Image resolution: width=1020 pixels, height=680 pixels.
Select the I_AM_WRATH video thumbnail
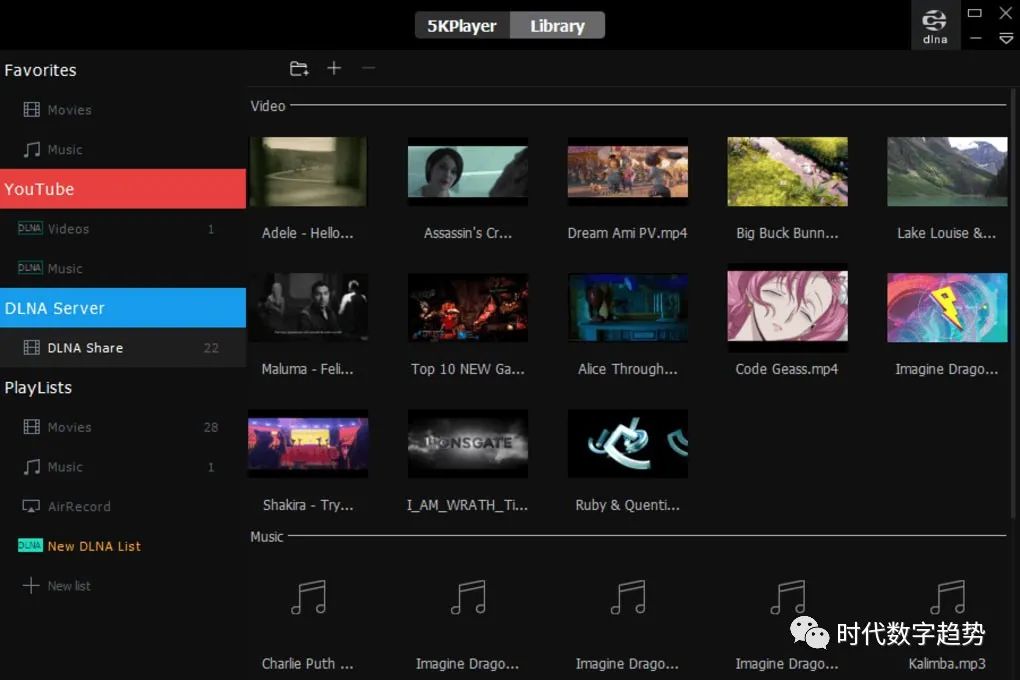(468, 443)
